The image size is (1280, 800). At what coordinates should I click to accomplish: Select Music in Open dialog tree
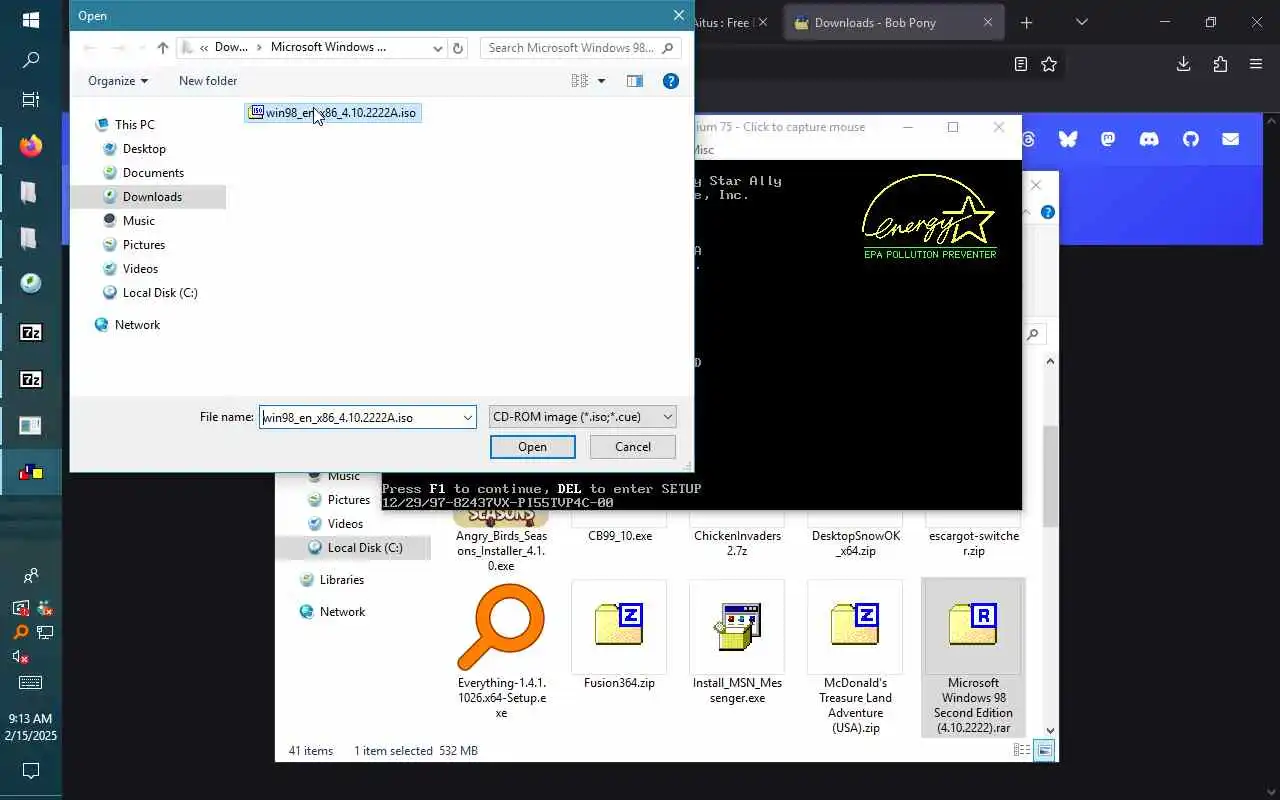tap(139, 221)
